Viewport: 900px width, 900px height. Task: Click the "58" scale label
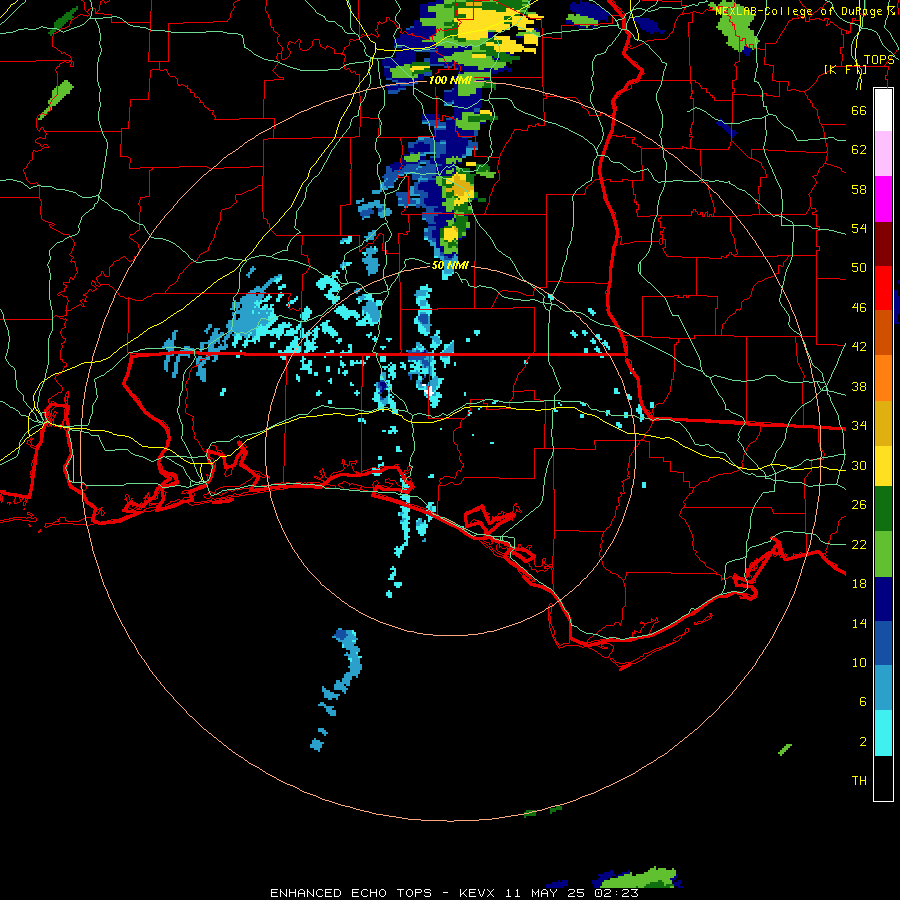[x=859, y=189]
